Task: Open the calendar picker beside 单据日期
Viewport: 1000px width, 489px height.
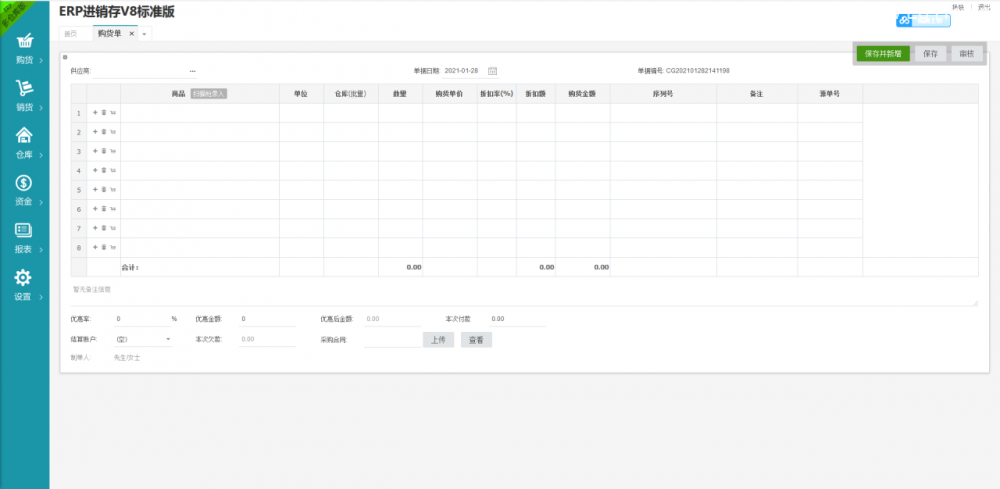Action: 492,71
